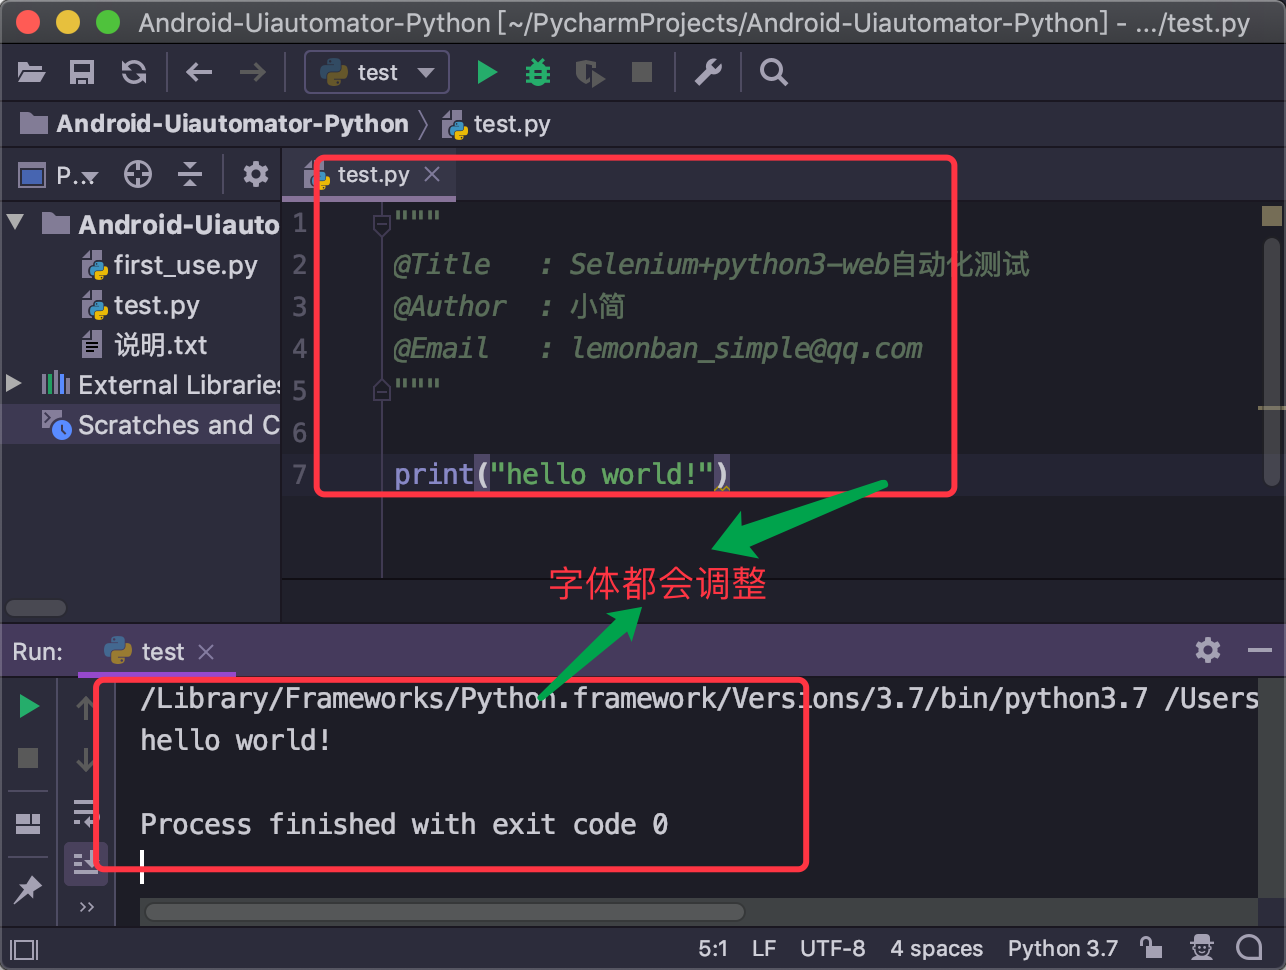The height and width of the screenshot is (970, 1286).
Task: Rerun test from Run panel play icon
Action: [29, 707]
